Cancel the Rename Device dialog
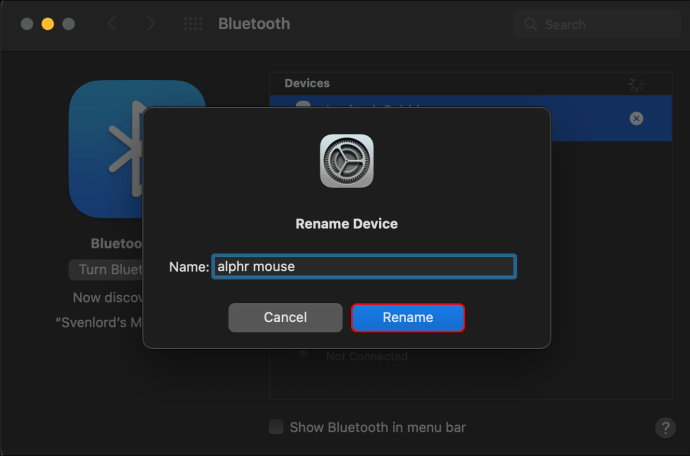 point(285,317)
